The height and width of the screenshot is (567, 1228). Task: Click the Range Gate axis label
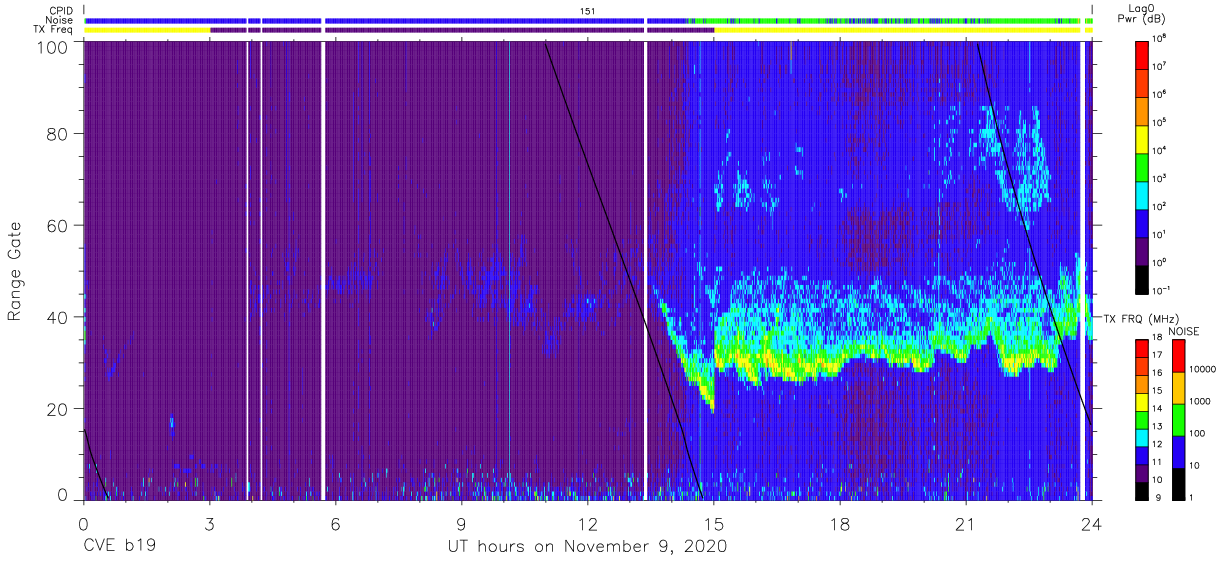point(15,271)
